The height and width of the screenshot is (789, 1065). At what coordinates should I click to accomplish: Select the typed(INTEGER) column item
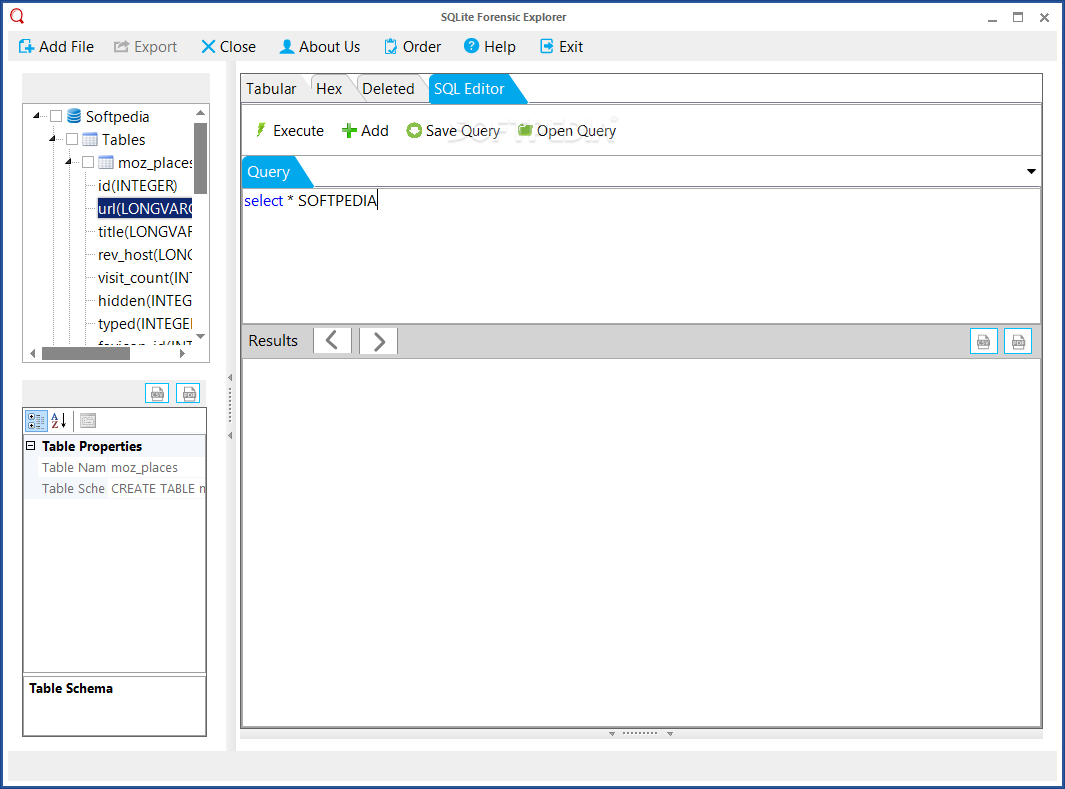click(x=145, y=324)
